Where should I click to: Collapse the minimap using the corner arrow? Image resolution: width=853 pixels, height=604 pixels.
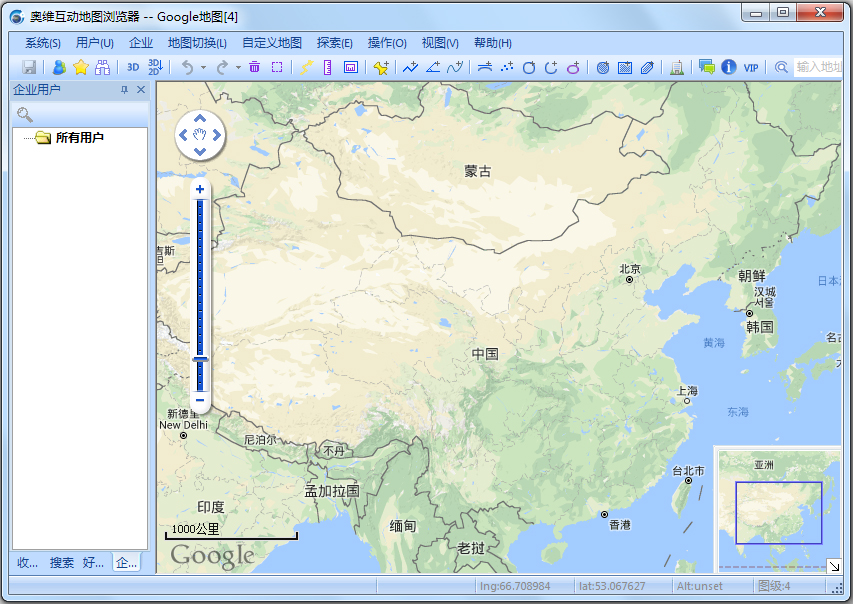point(834,566)
